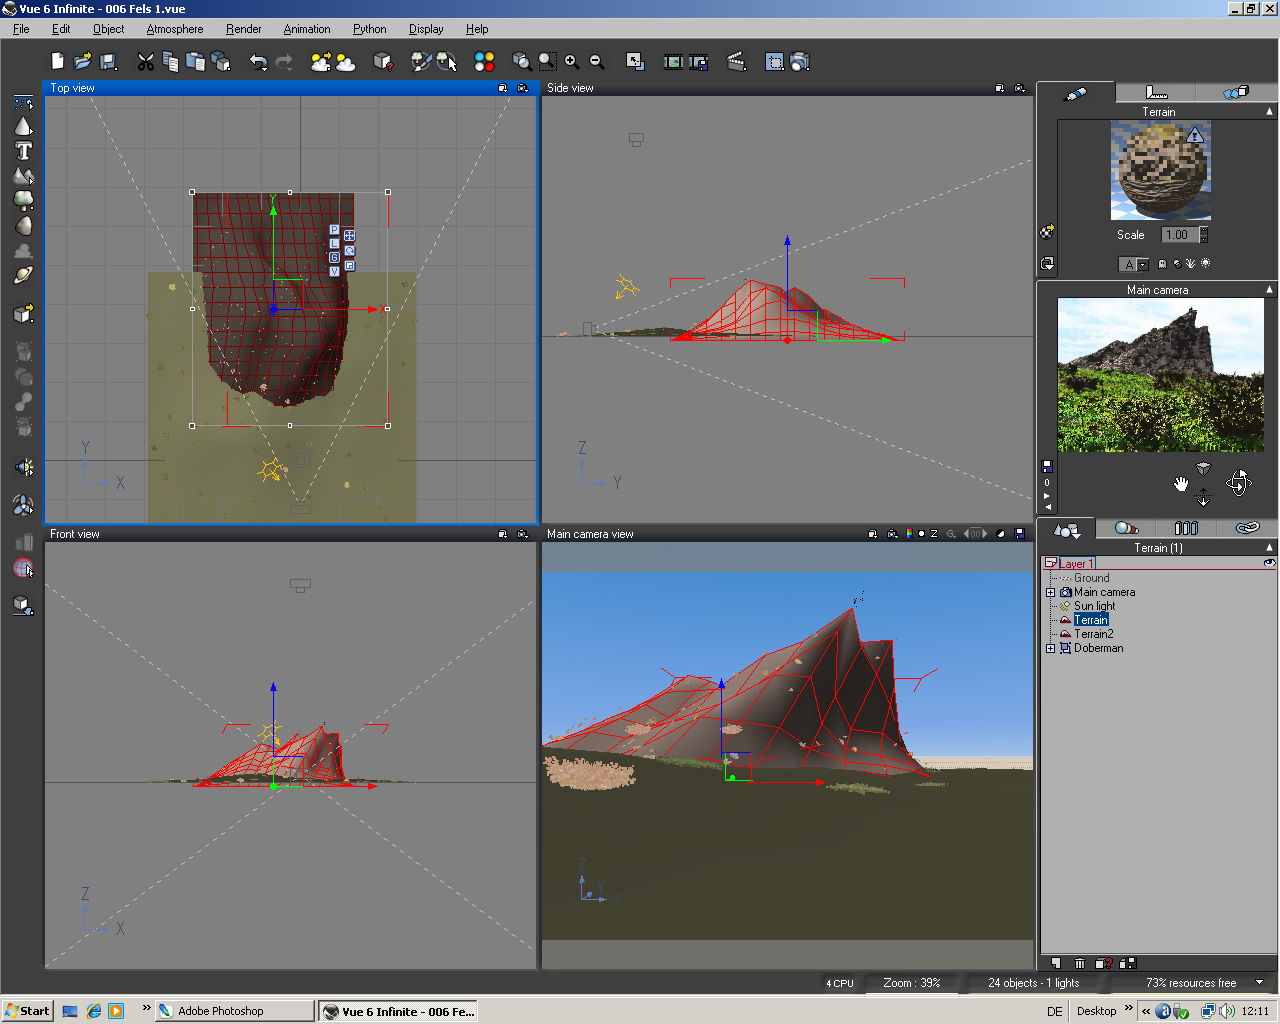Delete object using the trash can icon

coord(1079,963)
